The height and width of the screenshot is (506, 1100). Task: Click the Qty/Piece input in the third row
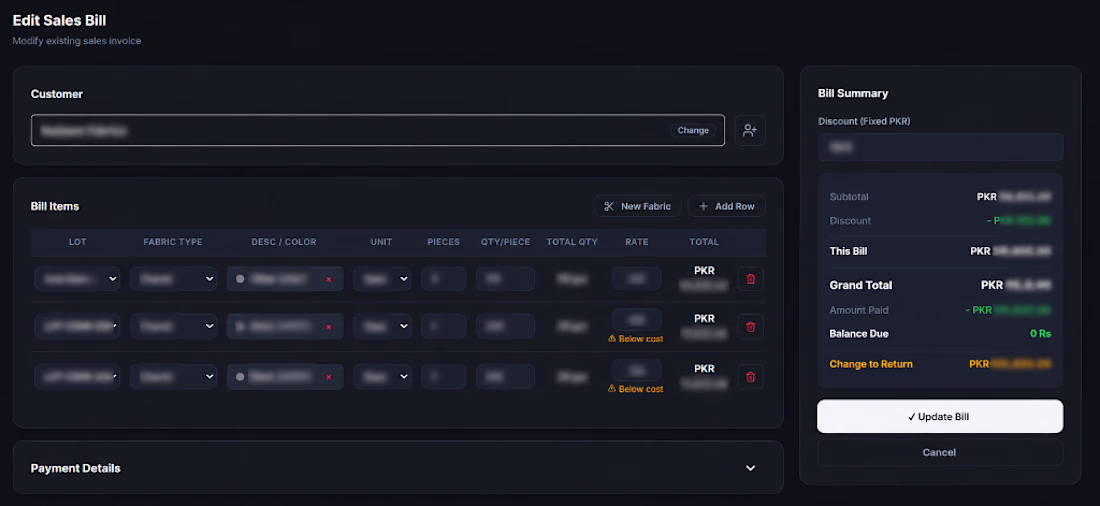click(505, 377)
